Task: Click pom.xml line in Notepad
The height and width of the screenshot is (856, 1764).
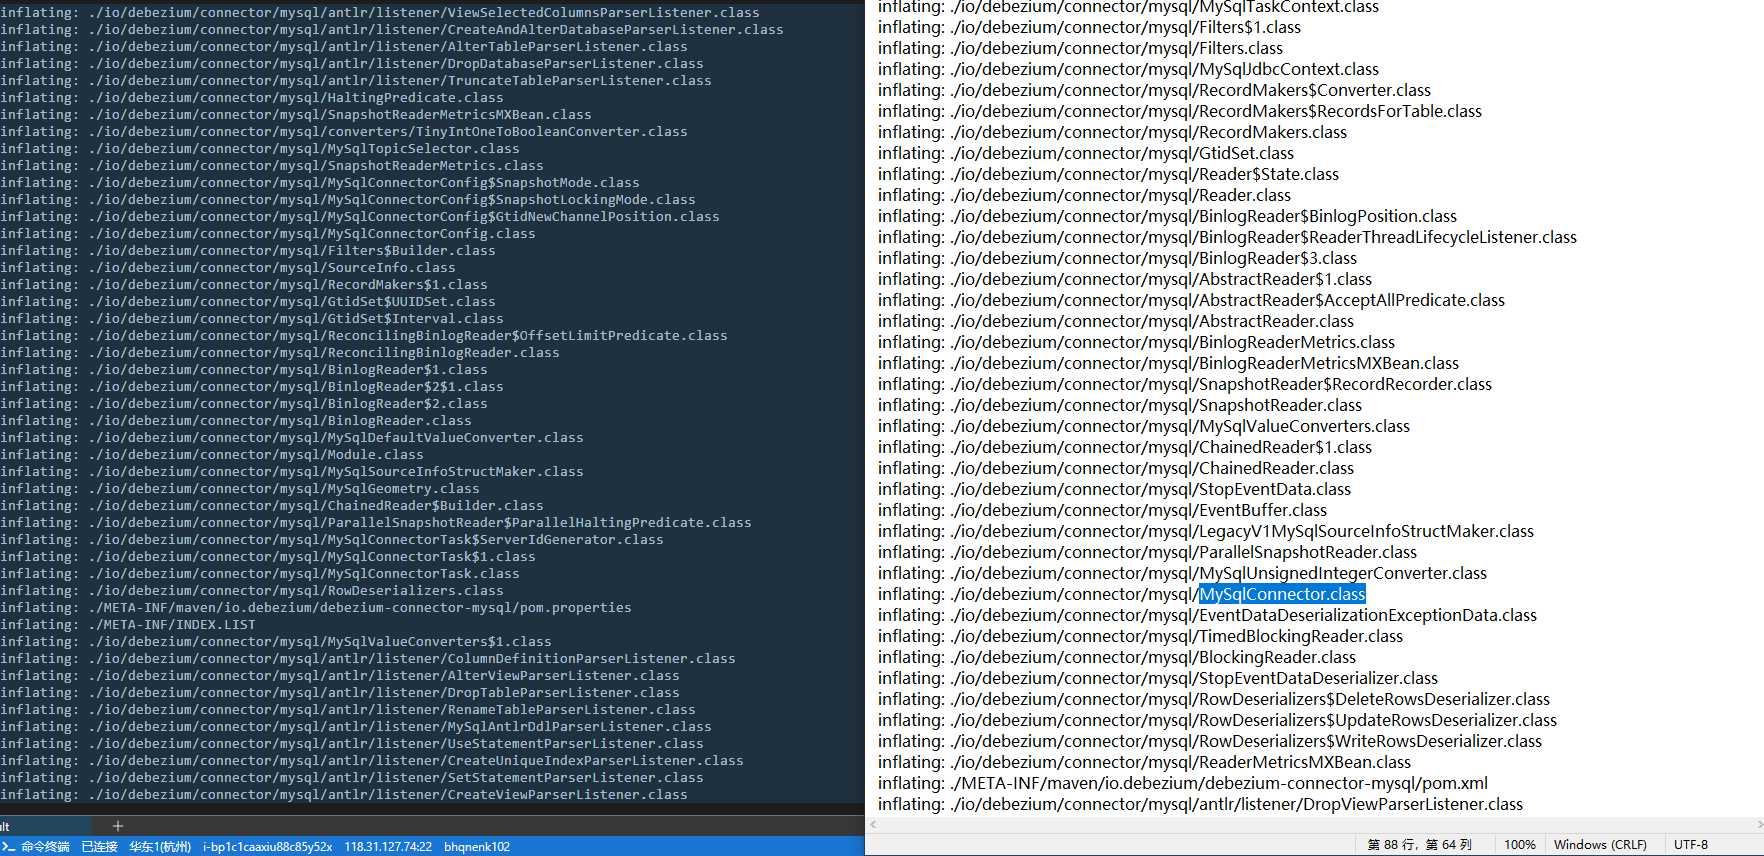Action: pyautogui.click(x=1183, y=783)
